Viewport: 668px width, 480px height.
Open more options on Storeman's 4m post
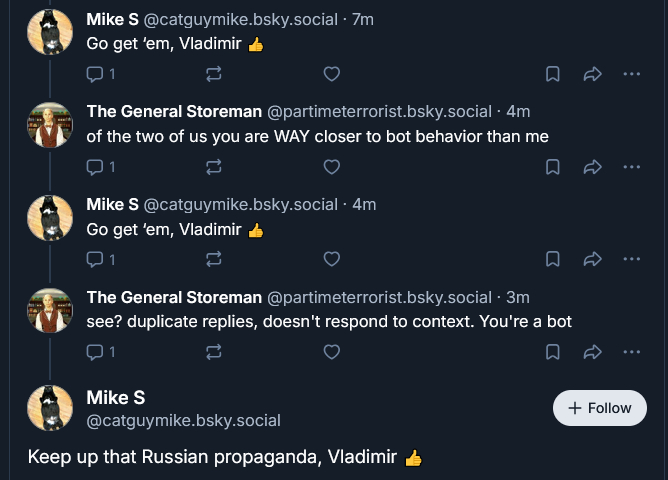coord(631,167)
